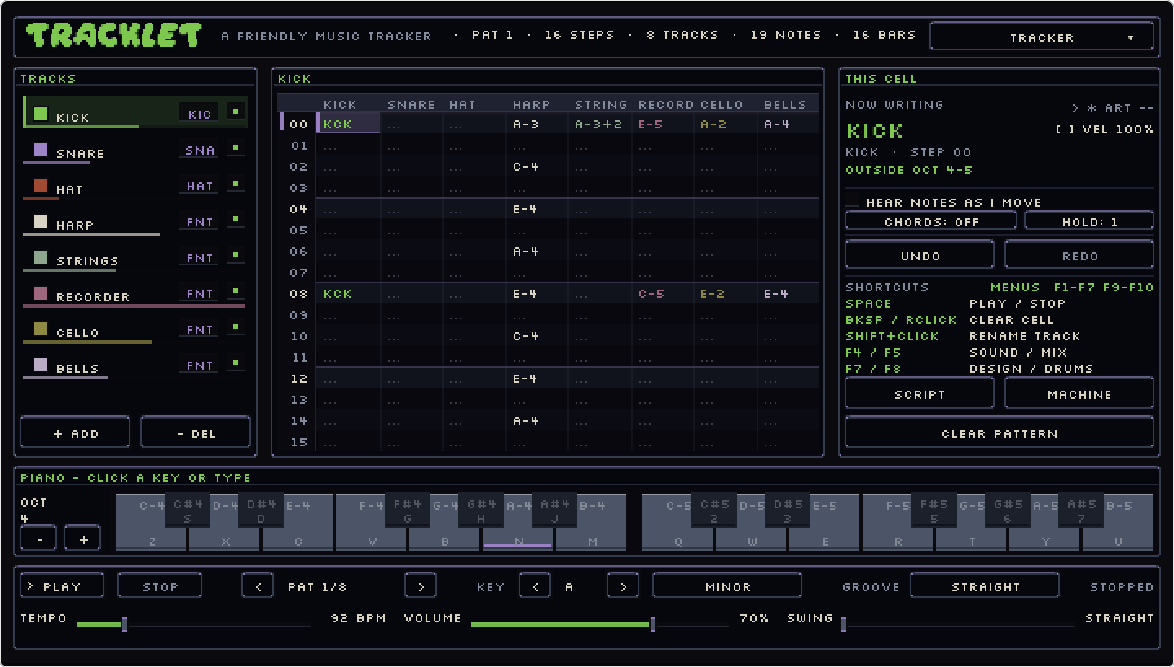This screenshot has width=1174, height=667.
Task: Open the Machine panel button
Action: click(1079, 394)
